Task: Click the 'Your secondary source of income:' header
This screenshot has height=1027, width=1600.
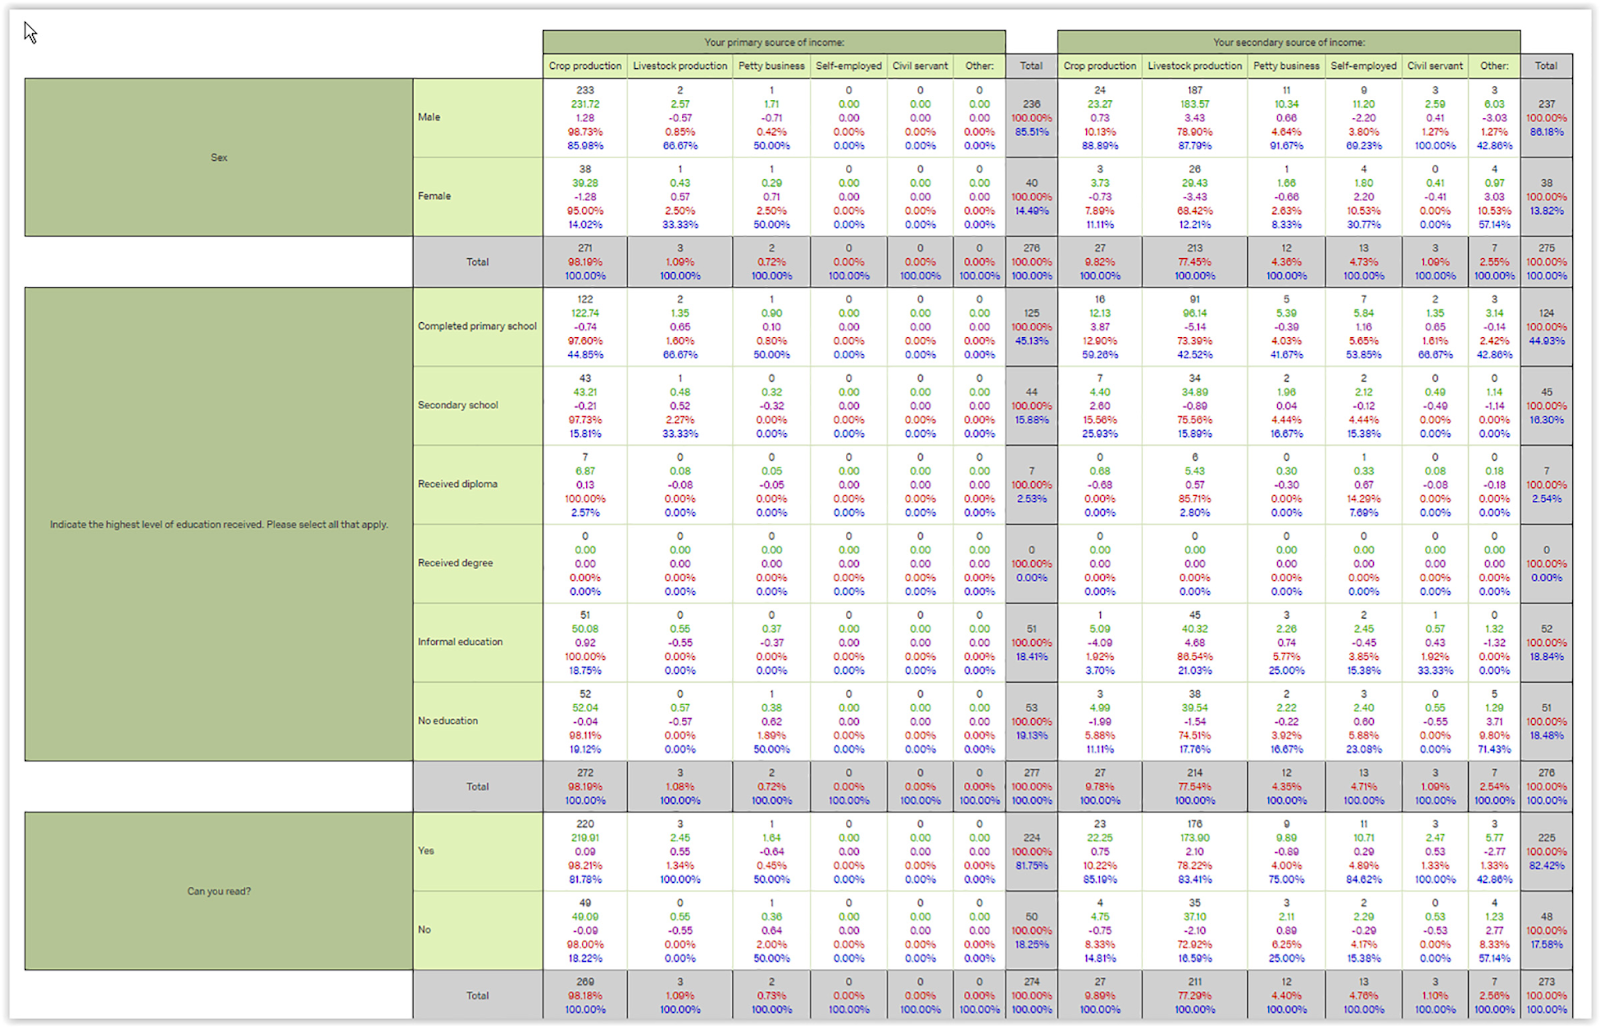Action: tap(1289, 42)
